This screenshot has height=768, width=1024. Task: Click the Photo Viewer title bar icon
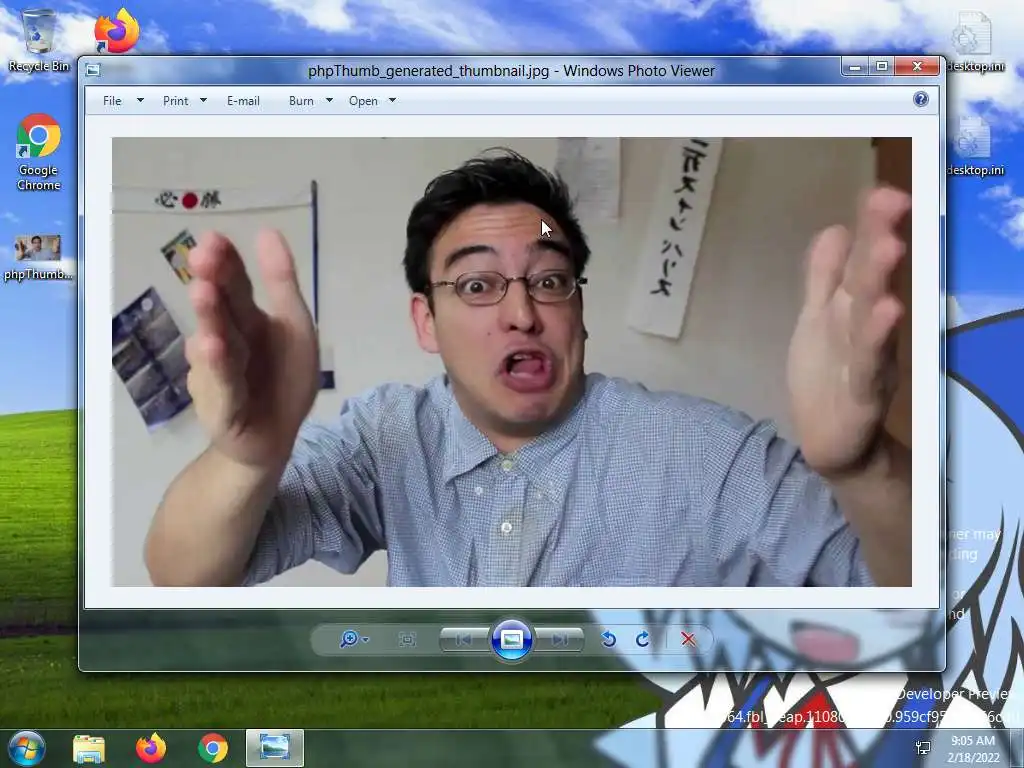pyautogui.click(x=93, y=70)
